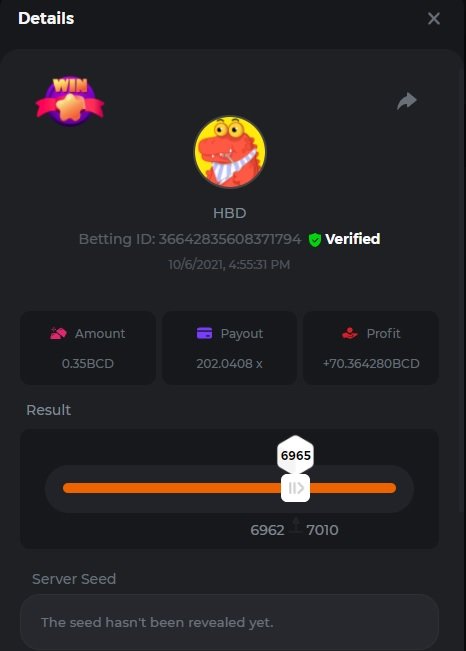The width and height of the screenshot is (466, 651).
Task: Click the 6965 result hexagon marker
Action: click(x=295, y=455)
